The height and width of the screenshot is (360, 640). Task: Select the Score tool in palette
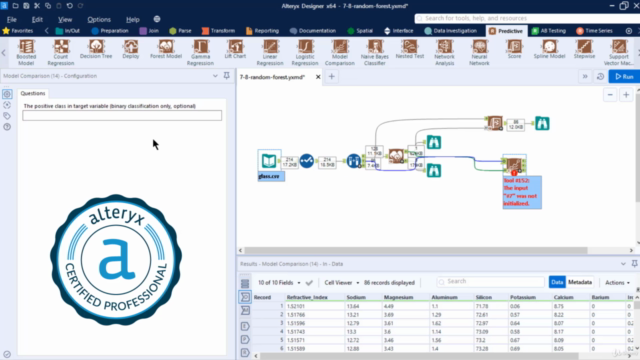(x=514, y=50)
